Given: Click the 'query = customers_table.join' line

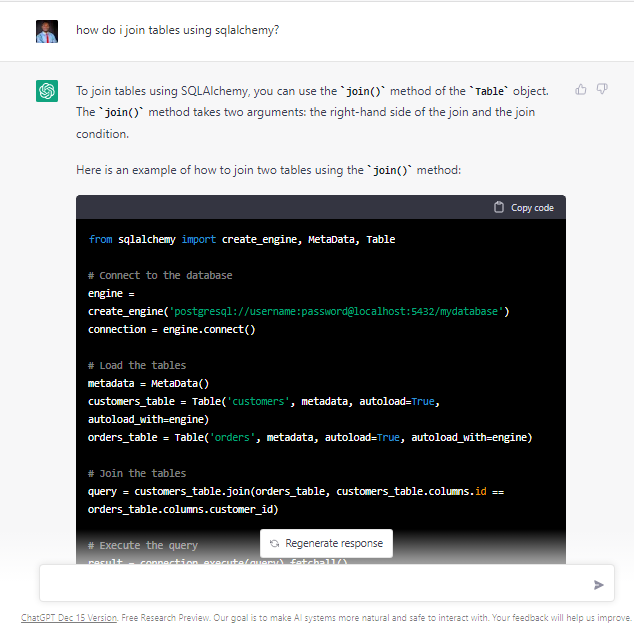Looking at the screenshot, I should click(x=296, y=492).
